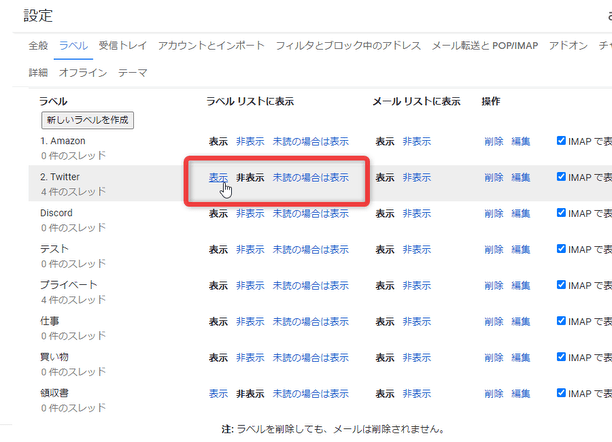The width and height of the screenshot is (612, 442).
Task: Toggle IMAP checkbox for テスト label
Action: click(x=561, y=249)
